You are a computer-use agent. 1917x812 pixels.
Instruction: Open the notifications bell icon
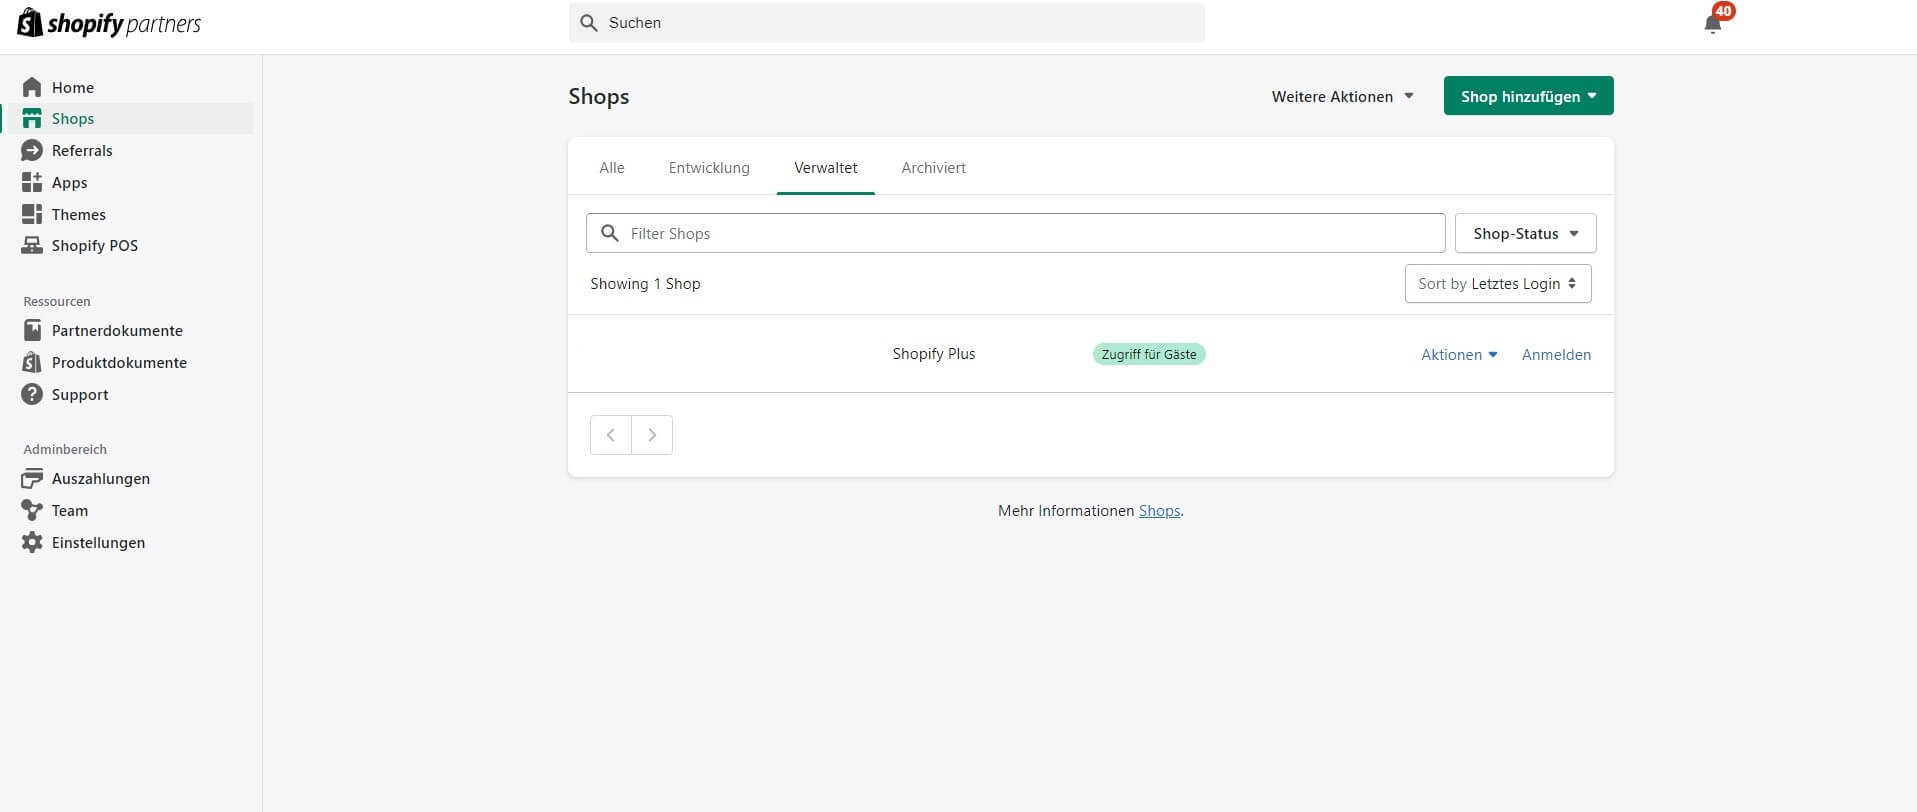1713,24
